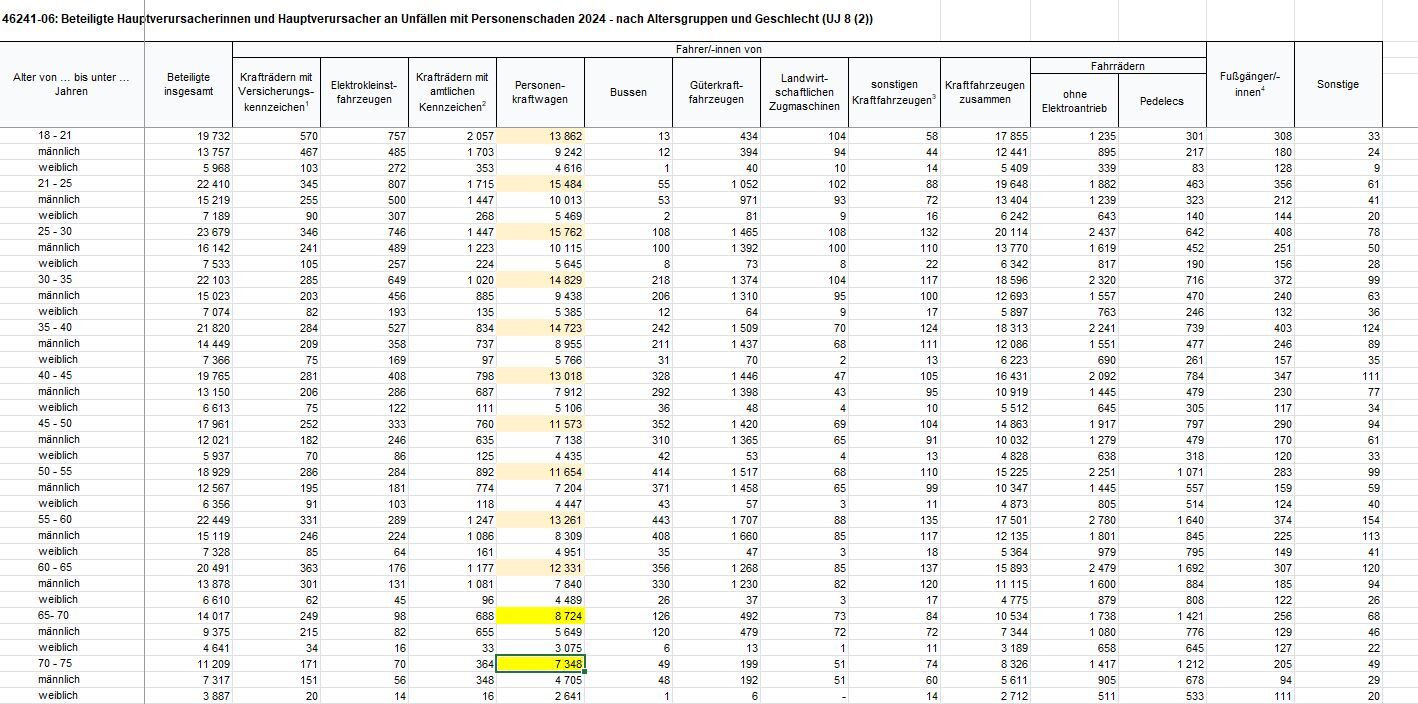
Task: Select the 'Fußgänger/-innen' column header
Action: (x=1250, y=84)
